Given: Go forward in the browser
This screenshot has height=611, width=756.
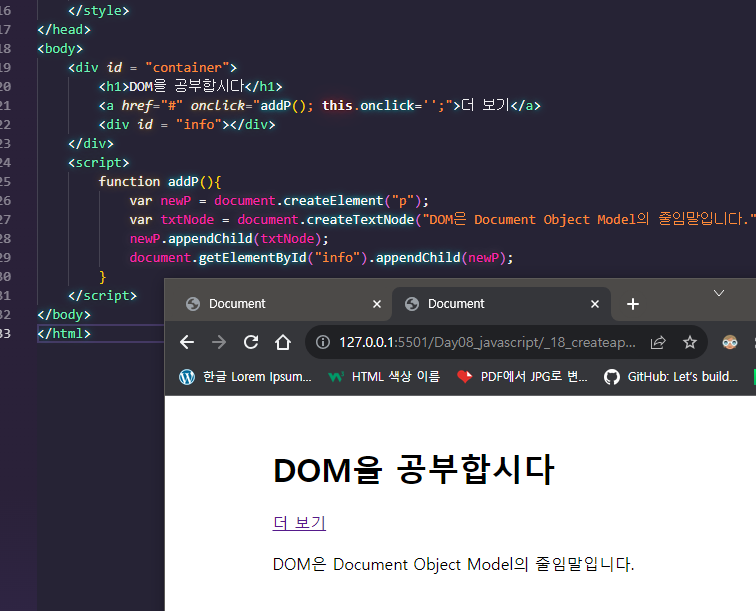Looking at the screenshot, I should 219,342.
